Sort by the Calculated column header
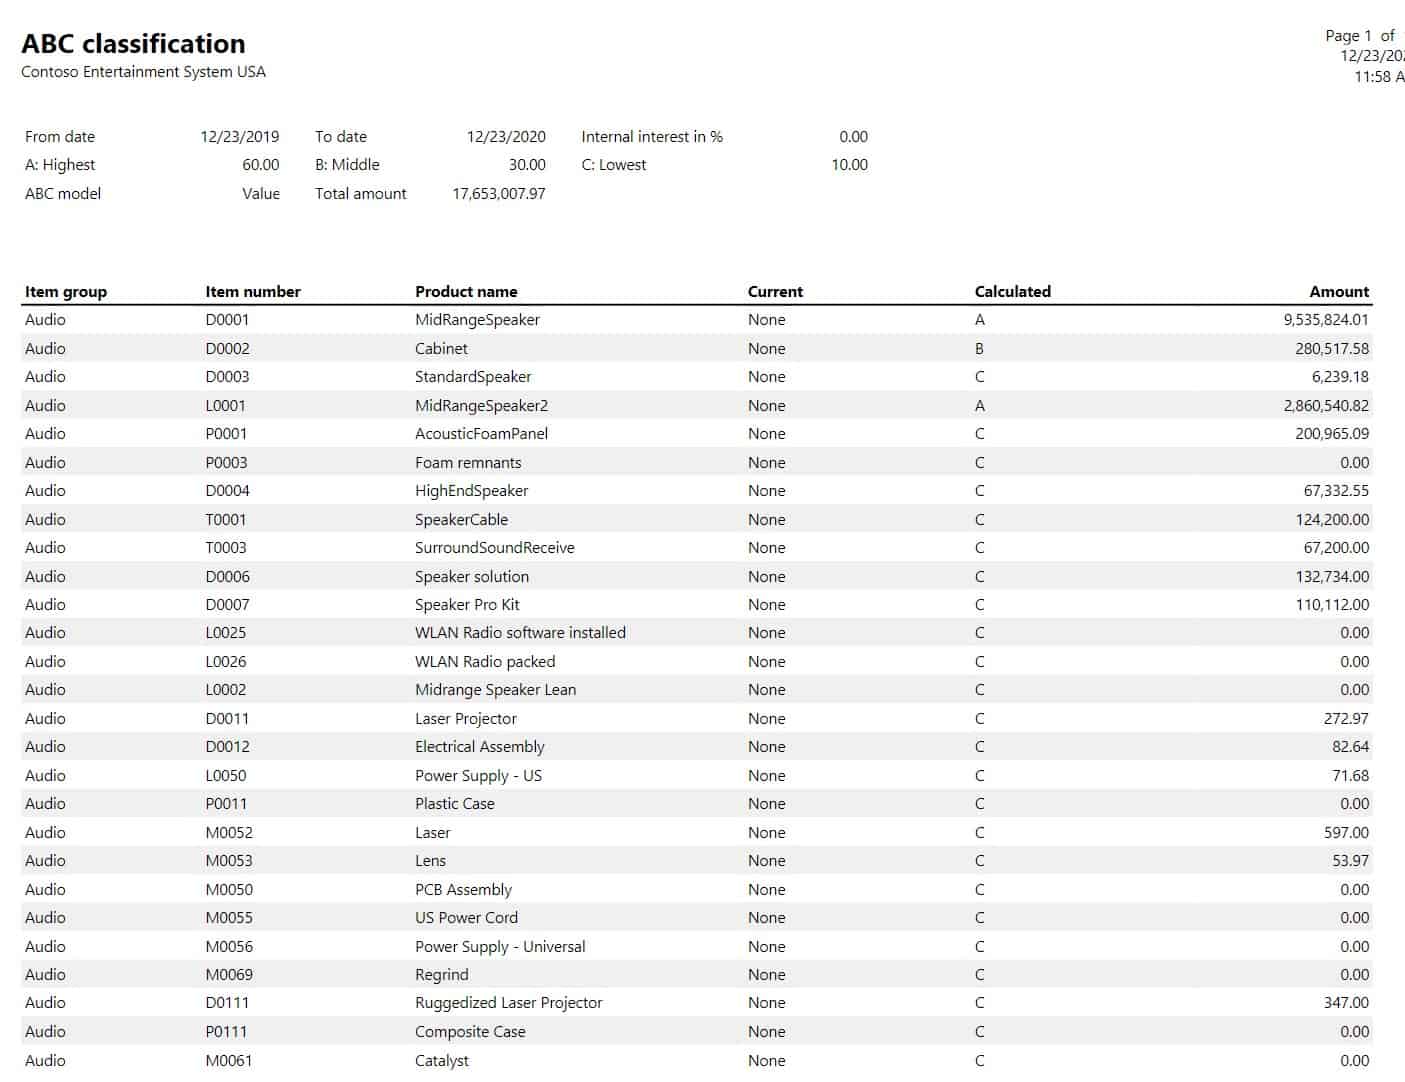Screen dimensions: 1405x1082 pyautogui.click(x=1013, y=291)
